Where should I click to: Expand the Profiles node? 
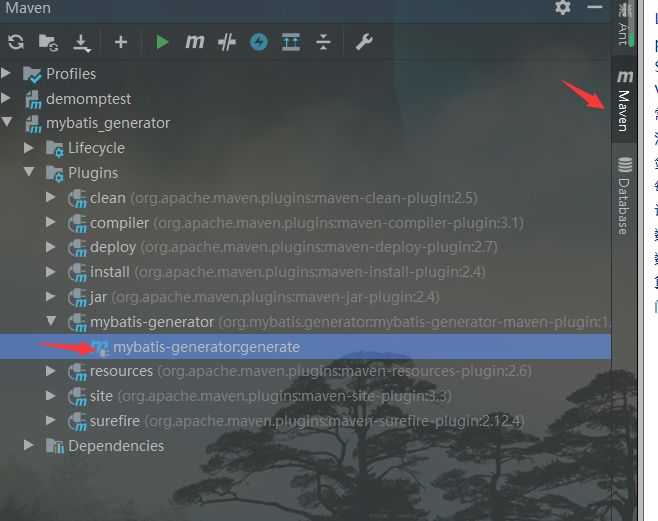pyautogui.click(x=6, y=73)
